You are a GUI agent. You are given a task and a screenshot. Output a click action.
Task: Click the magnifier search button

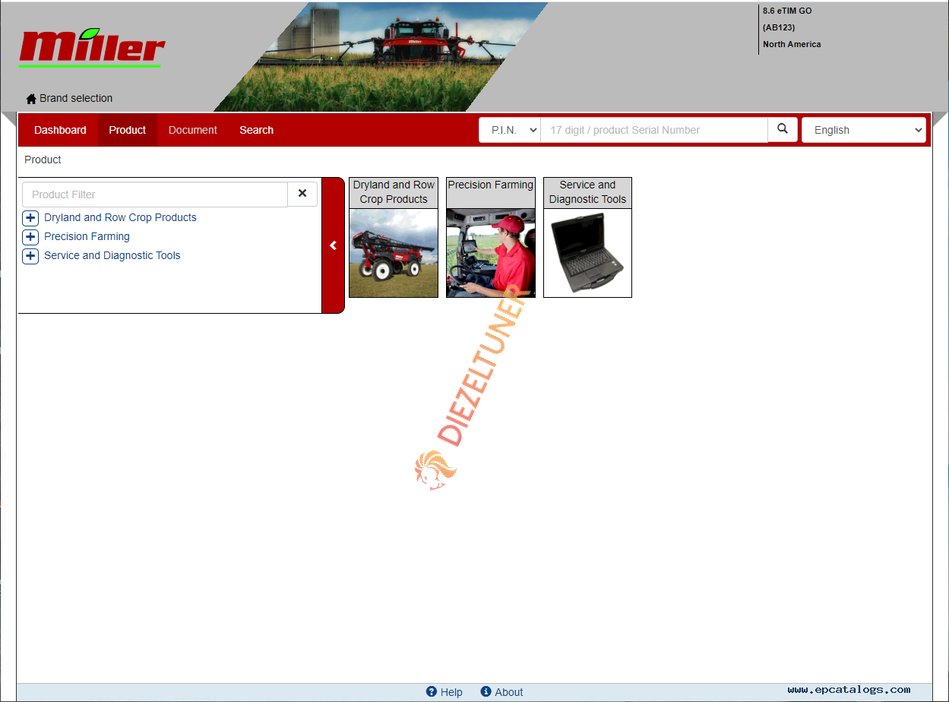coord(783,129)
